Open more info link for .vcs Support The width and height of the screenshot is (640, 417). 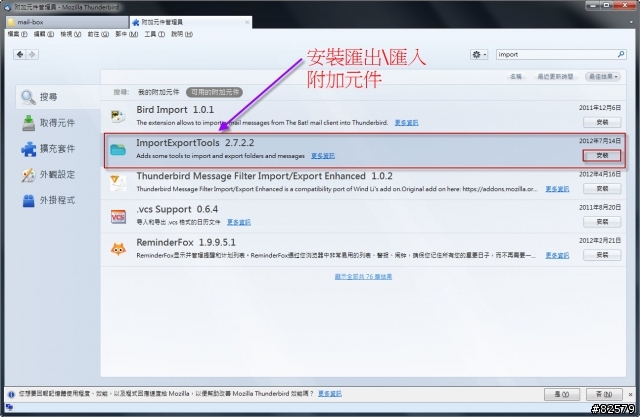pyautogui.click(x=239, y=222)
